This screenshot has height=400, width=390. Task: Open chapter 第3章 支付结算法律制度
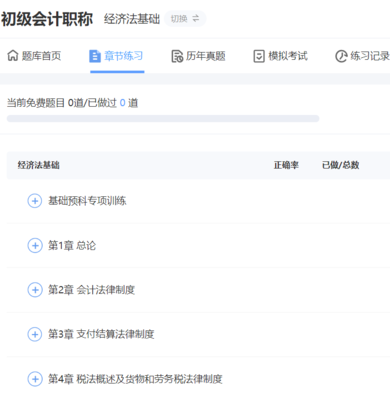(x=101, y=334)
